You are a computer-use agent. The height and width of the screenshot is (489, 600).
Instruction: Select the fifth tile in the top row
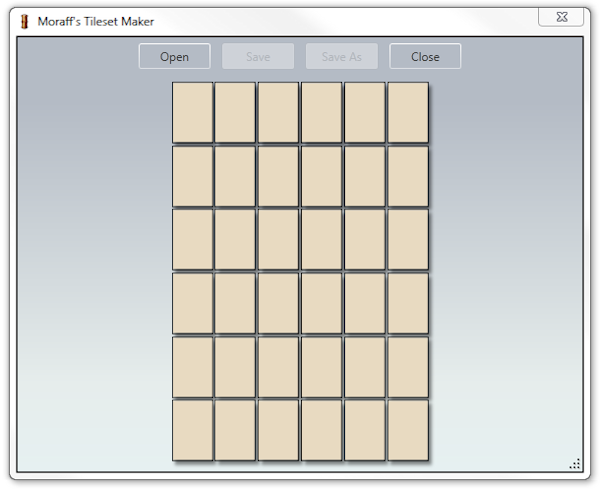tap(365, 112)
